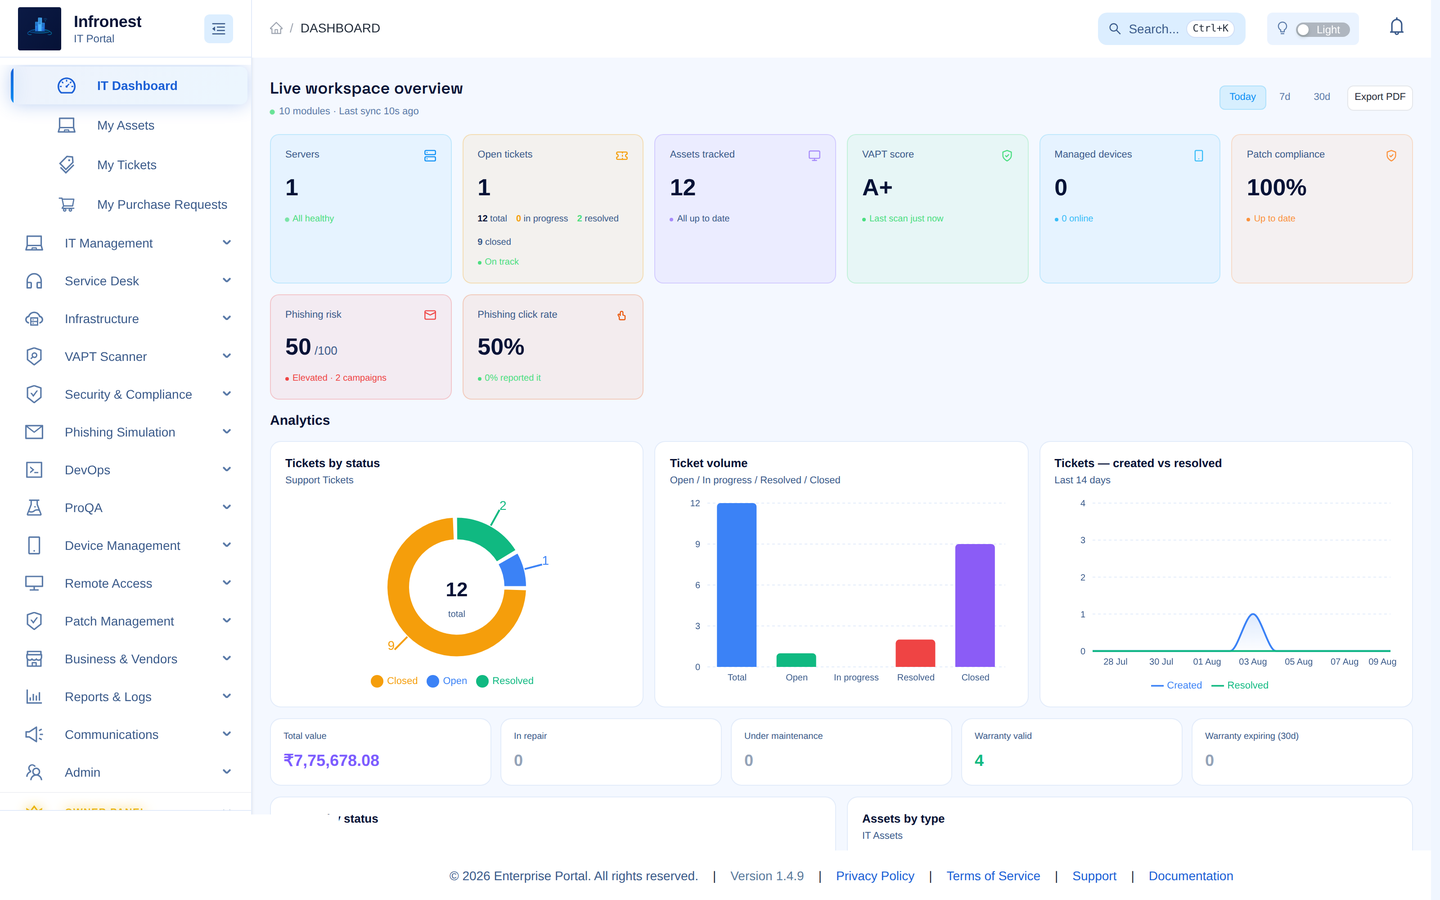Open notifications bell icon
This screenshot has height=900, width=1440.
pyautogui.click(x=1397, y=27)
